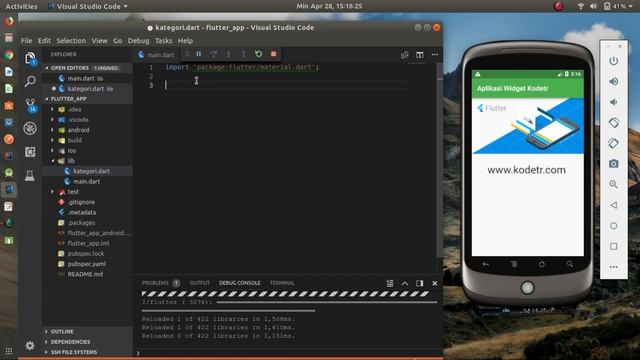Image resolution: width=640 pixels, height=360 pixels.
Task: Open the Extensions view in activity bar
Action: (30, 152)
